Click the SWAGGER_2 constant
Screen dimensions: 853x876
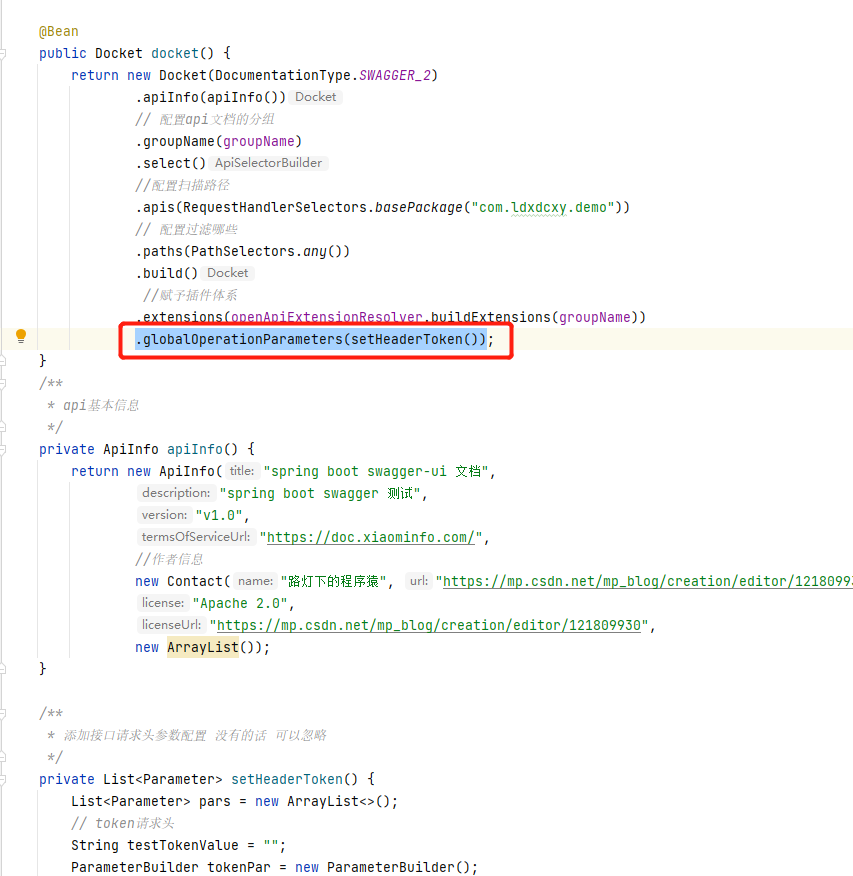tap(393, 74)
